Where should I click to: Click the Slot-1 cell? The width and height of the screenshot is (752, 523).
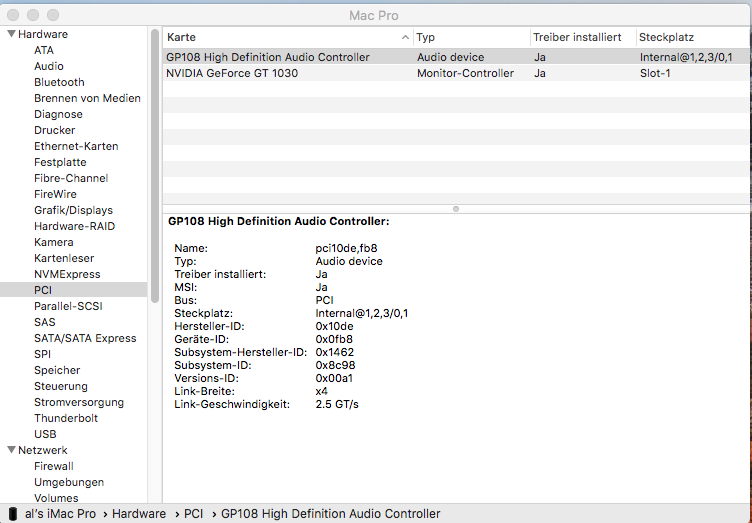(655, 73)
